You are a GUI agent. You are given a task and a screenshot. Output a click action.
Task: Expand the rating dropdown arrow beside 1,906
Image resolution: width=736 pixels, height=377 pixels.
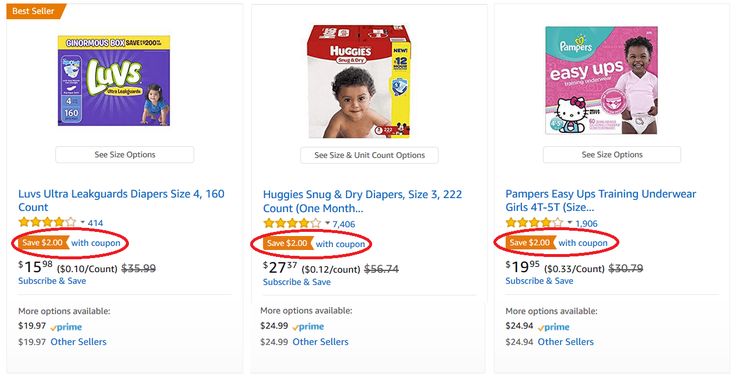pyautogui.click(x=570, y=223)
